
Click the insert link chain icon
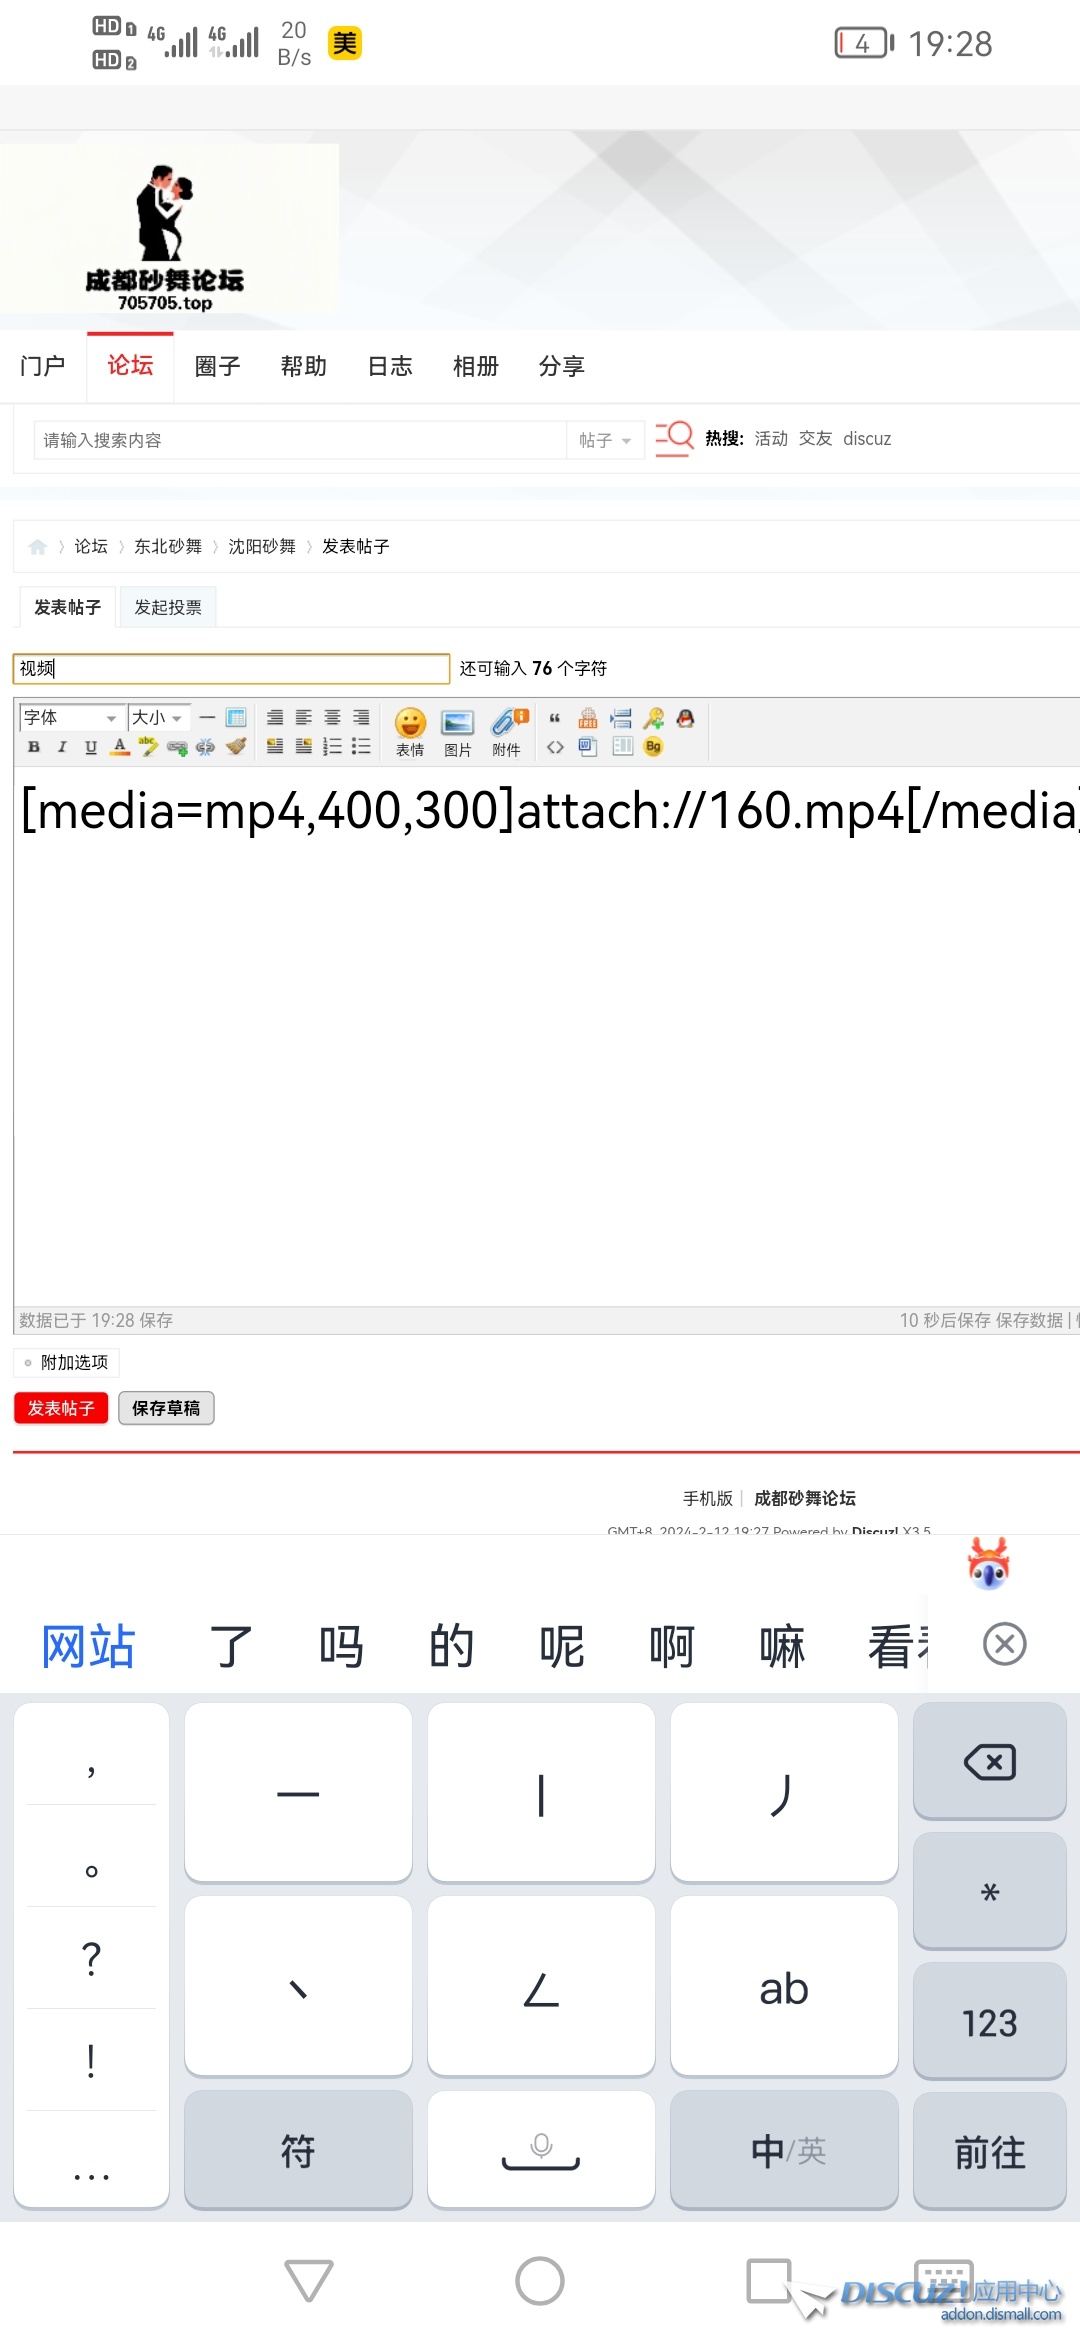point(178,747)
